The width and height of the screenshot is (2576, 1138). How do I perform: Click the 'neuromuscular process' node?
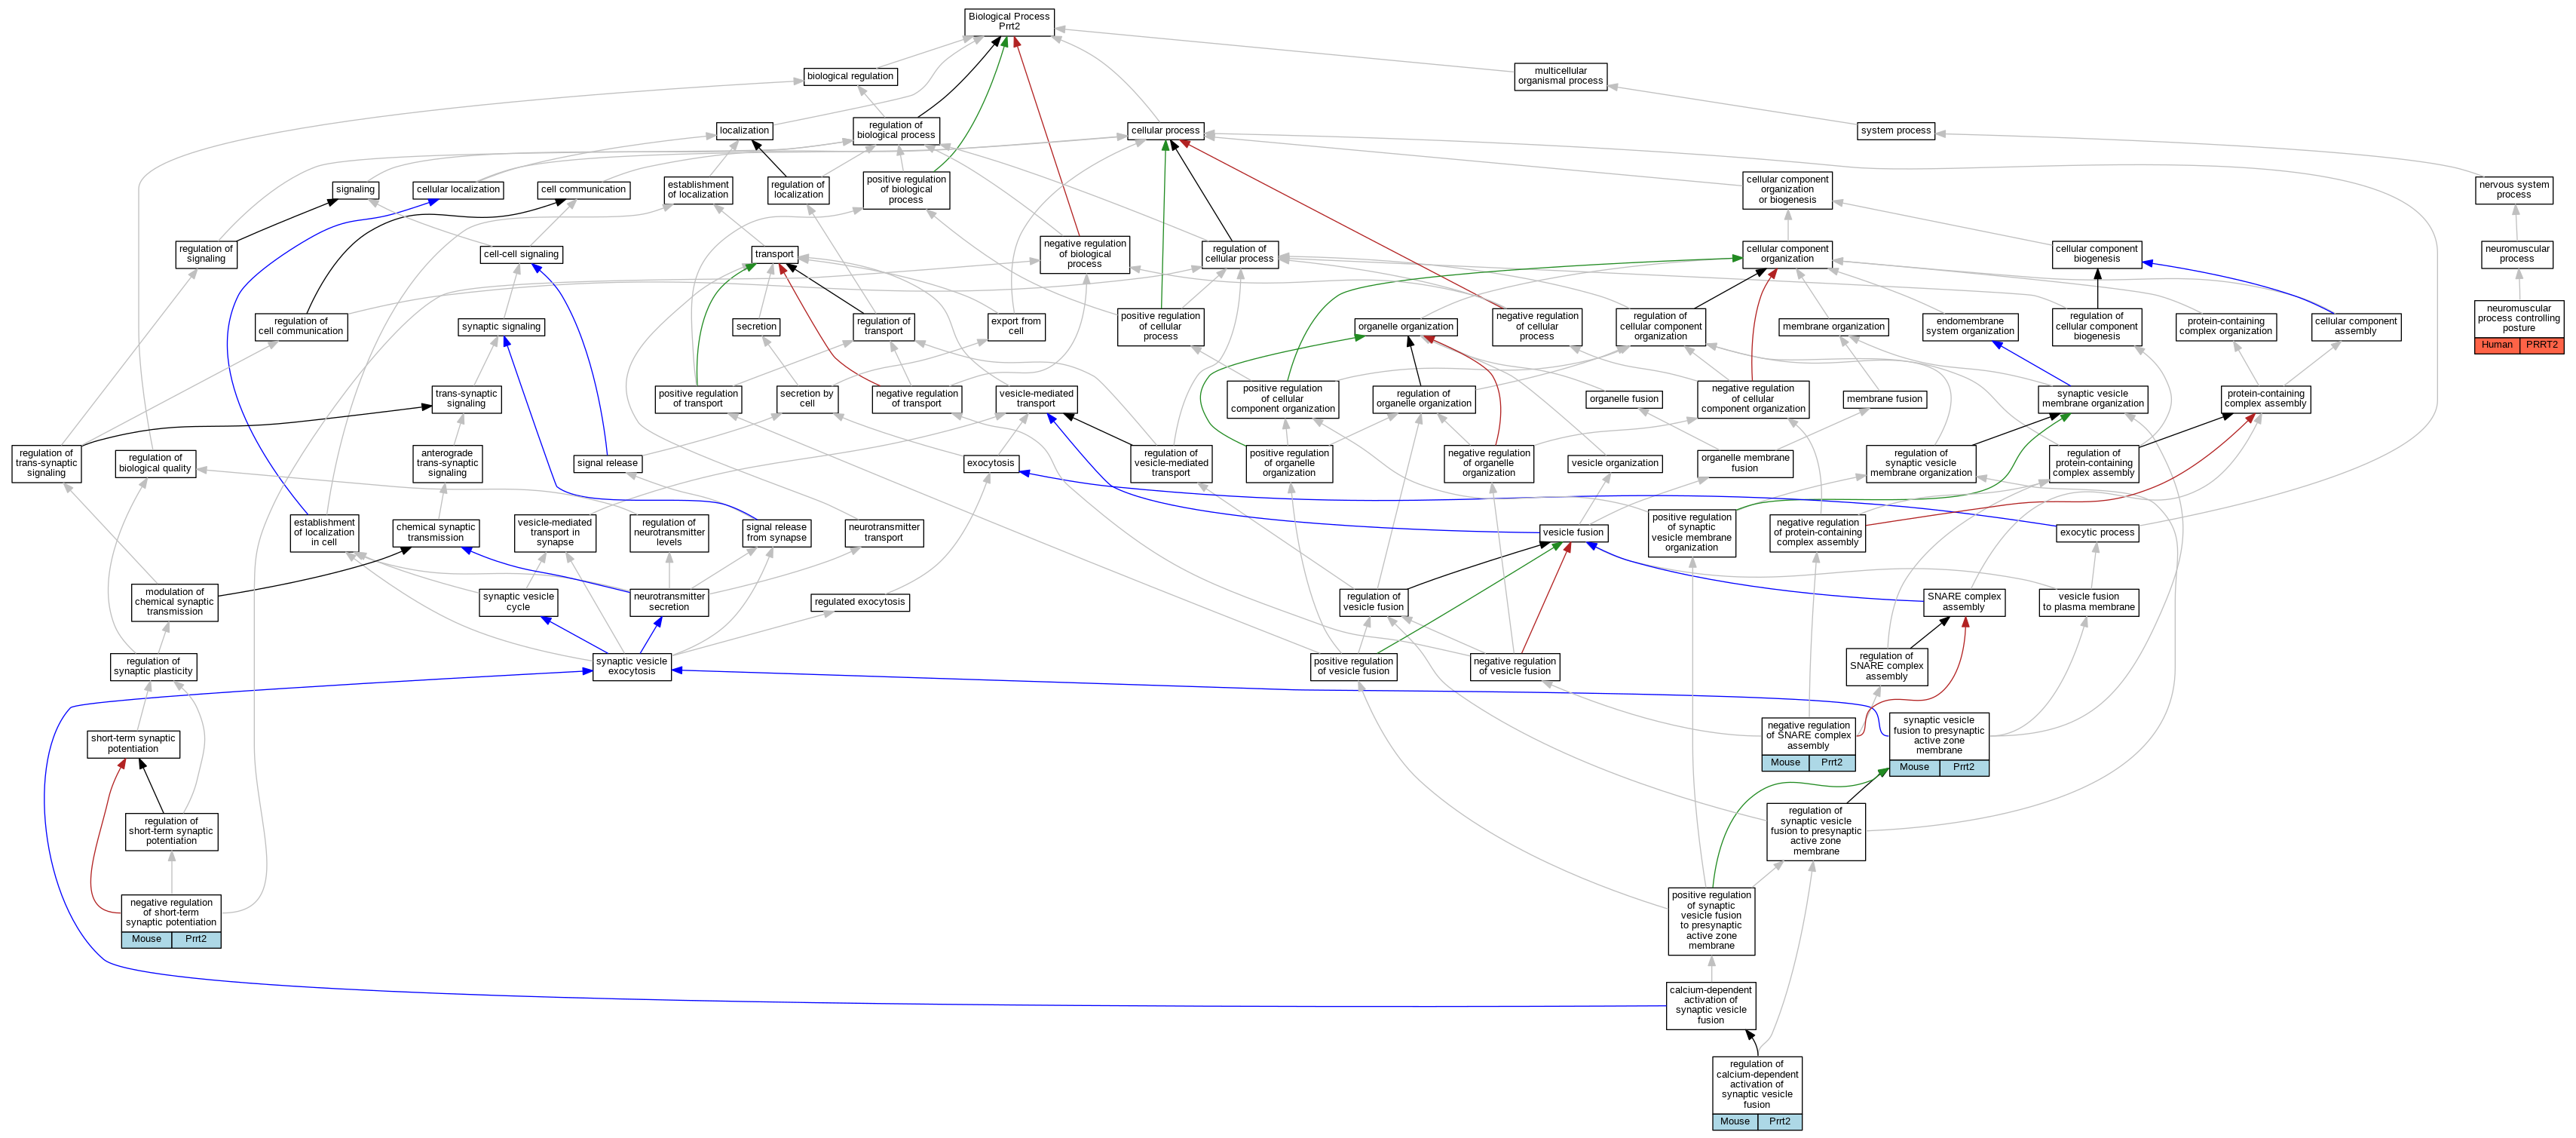click(x=2517, y=254)
